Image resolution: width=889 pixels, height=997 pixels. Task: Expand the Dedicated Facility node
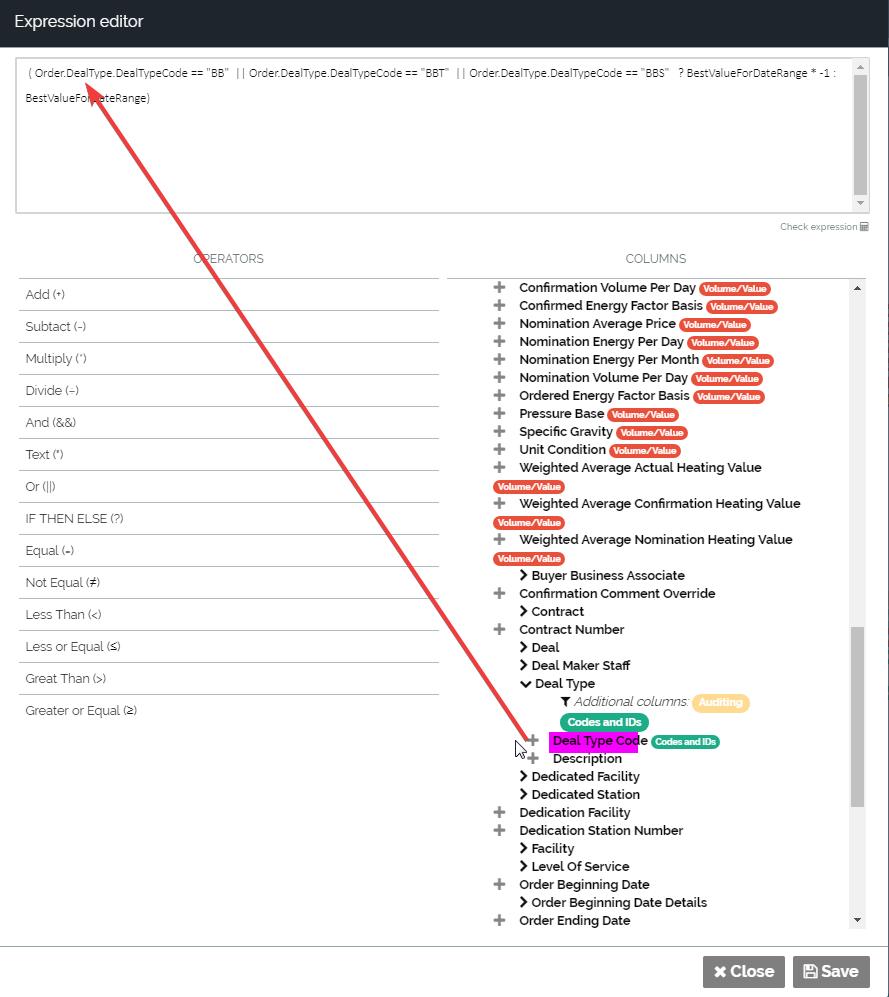point(524,777)
